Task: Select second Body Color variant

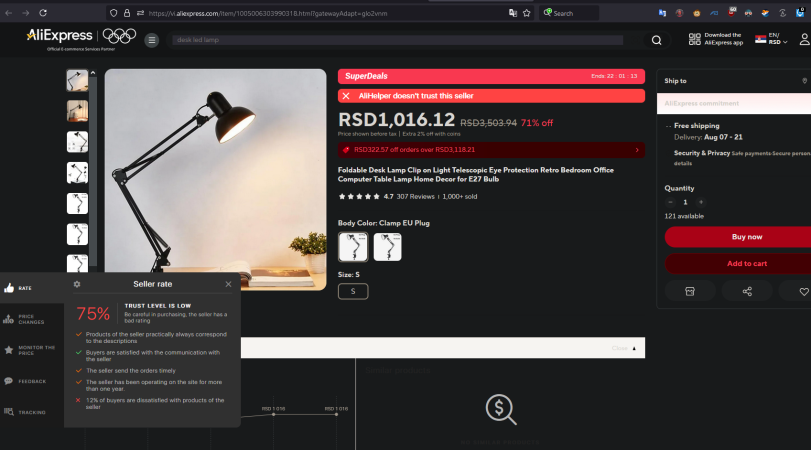Action: [x=387, y=247]
